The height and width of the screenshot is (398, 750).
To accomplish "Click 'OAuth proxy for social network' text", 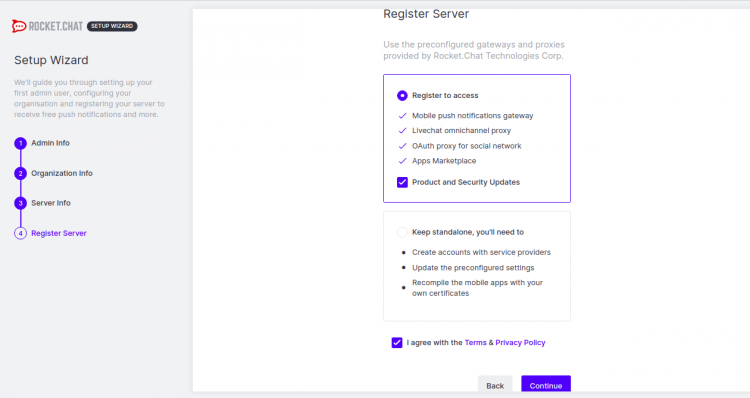I will pyautogui.click(x=467, y=146).
